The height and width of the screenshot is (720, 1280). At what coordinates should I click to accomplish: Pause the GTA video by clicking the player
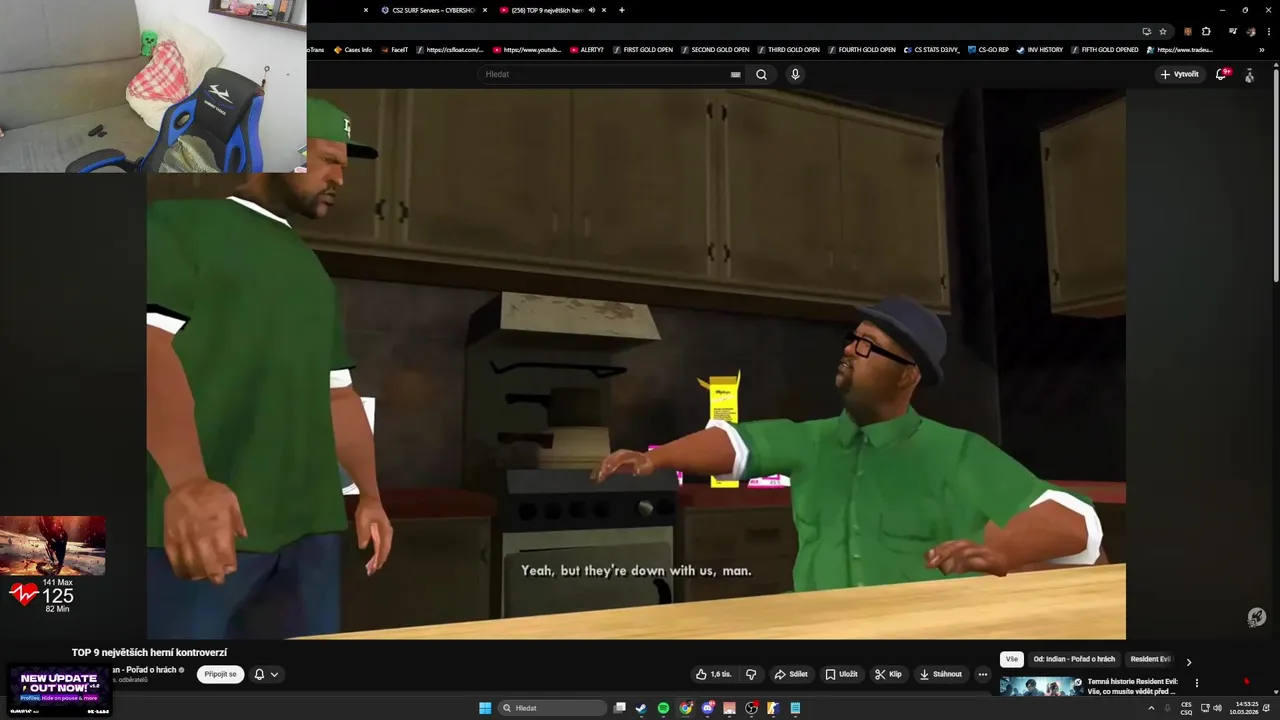point(636,364)
